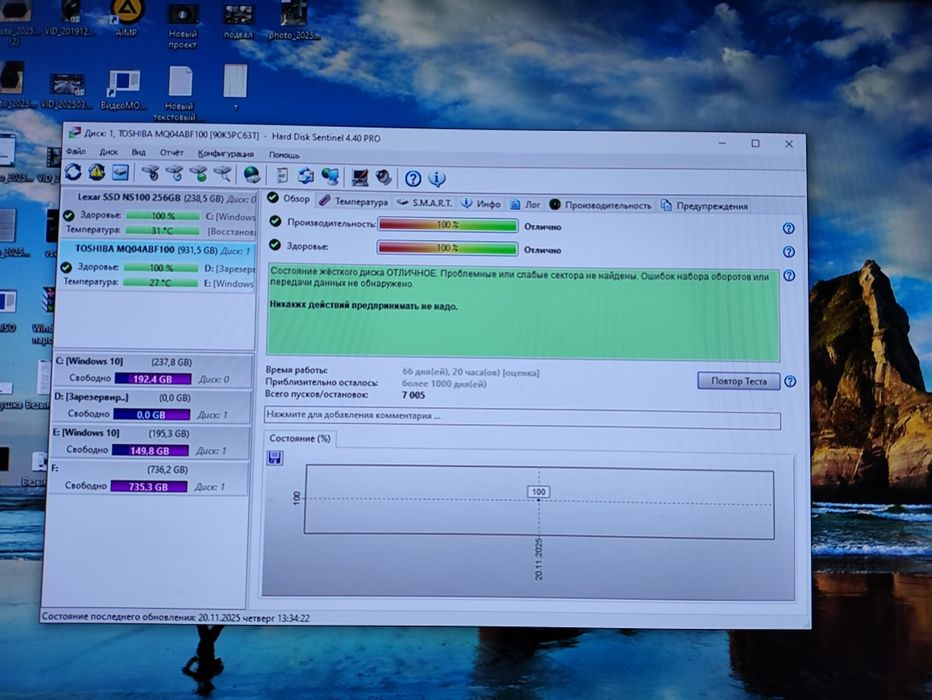Select the подвал desktop icon

tap(238, 22)
